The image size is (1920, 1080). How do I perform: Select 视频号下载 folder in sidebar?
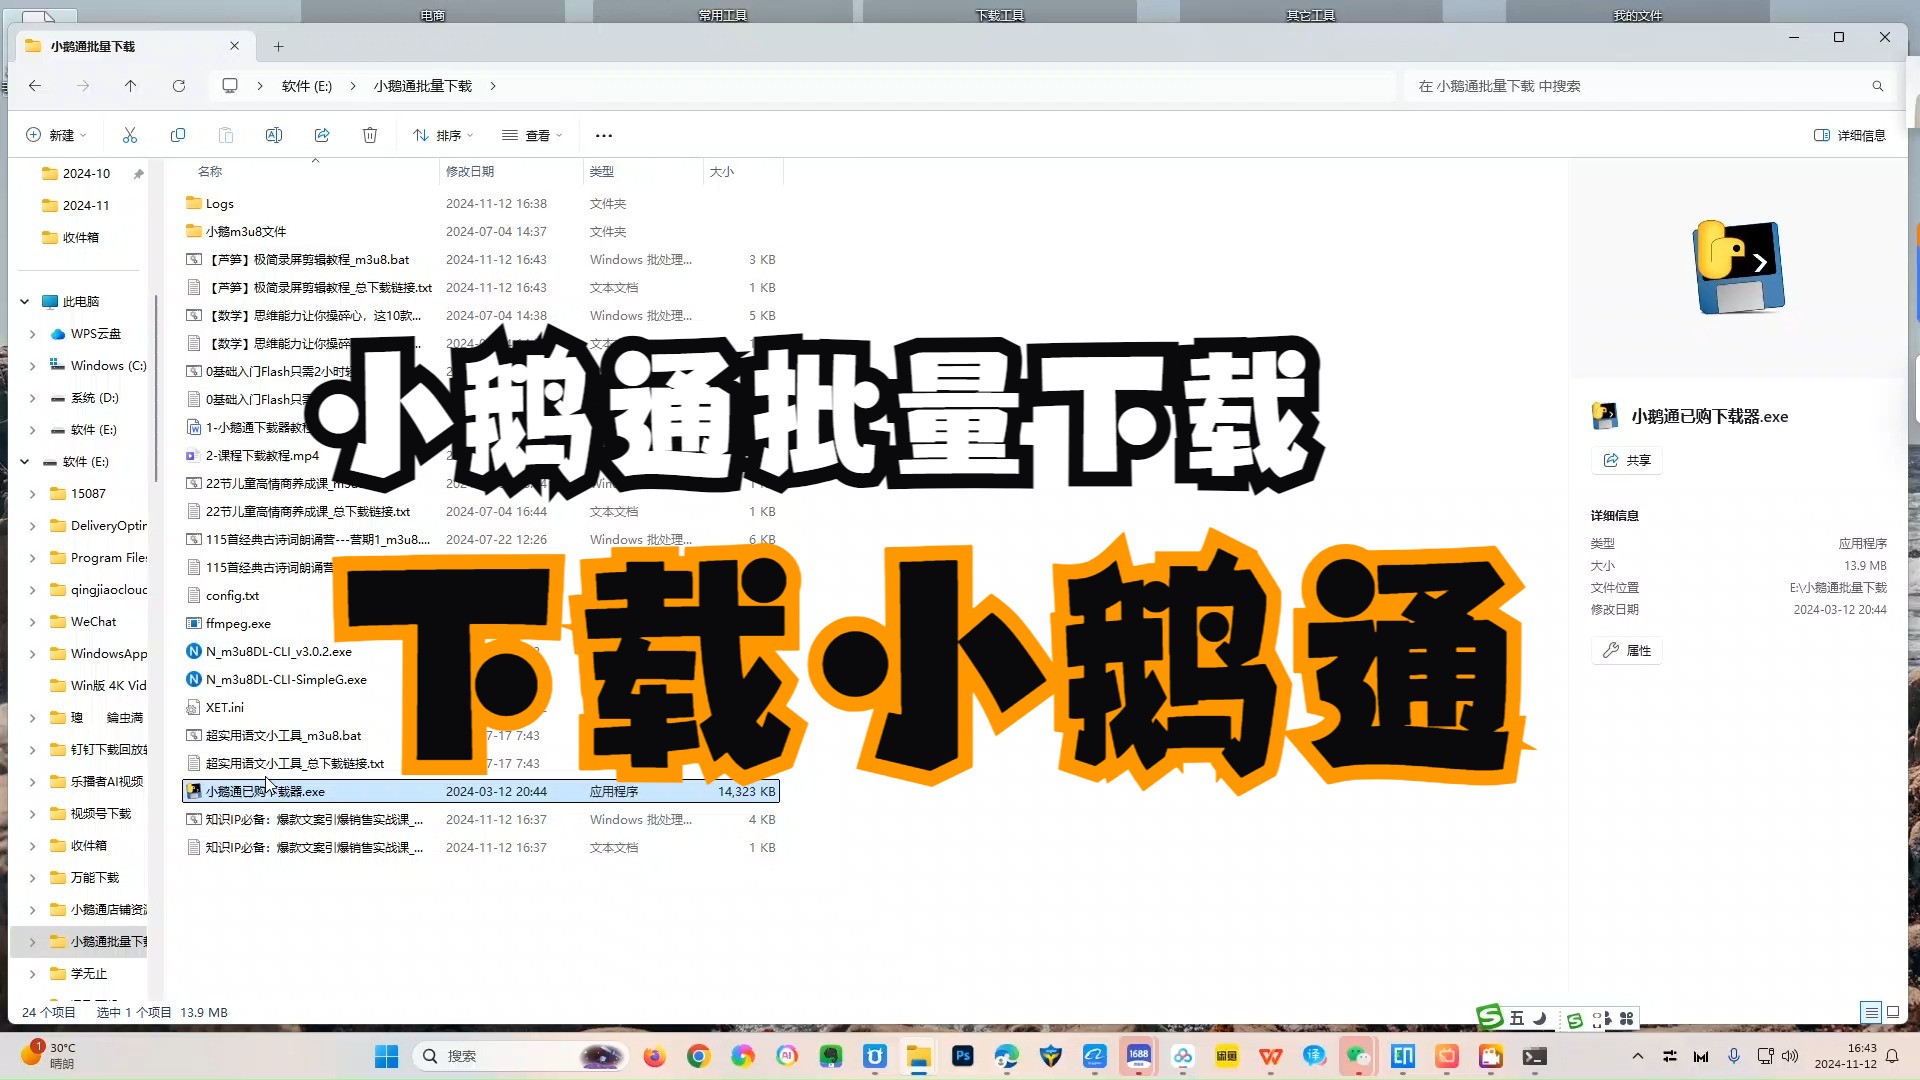(x=101, y=814)
